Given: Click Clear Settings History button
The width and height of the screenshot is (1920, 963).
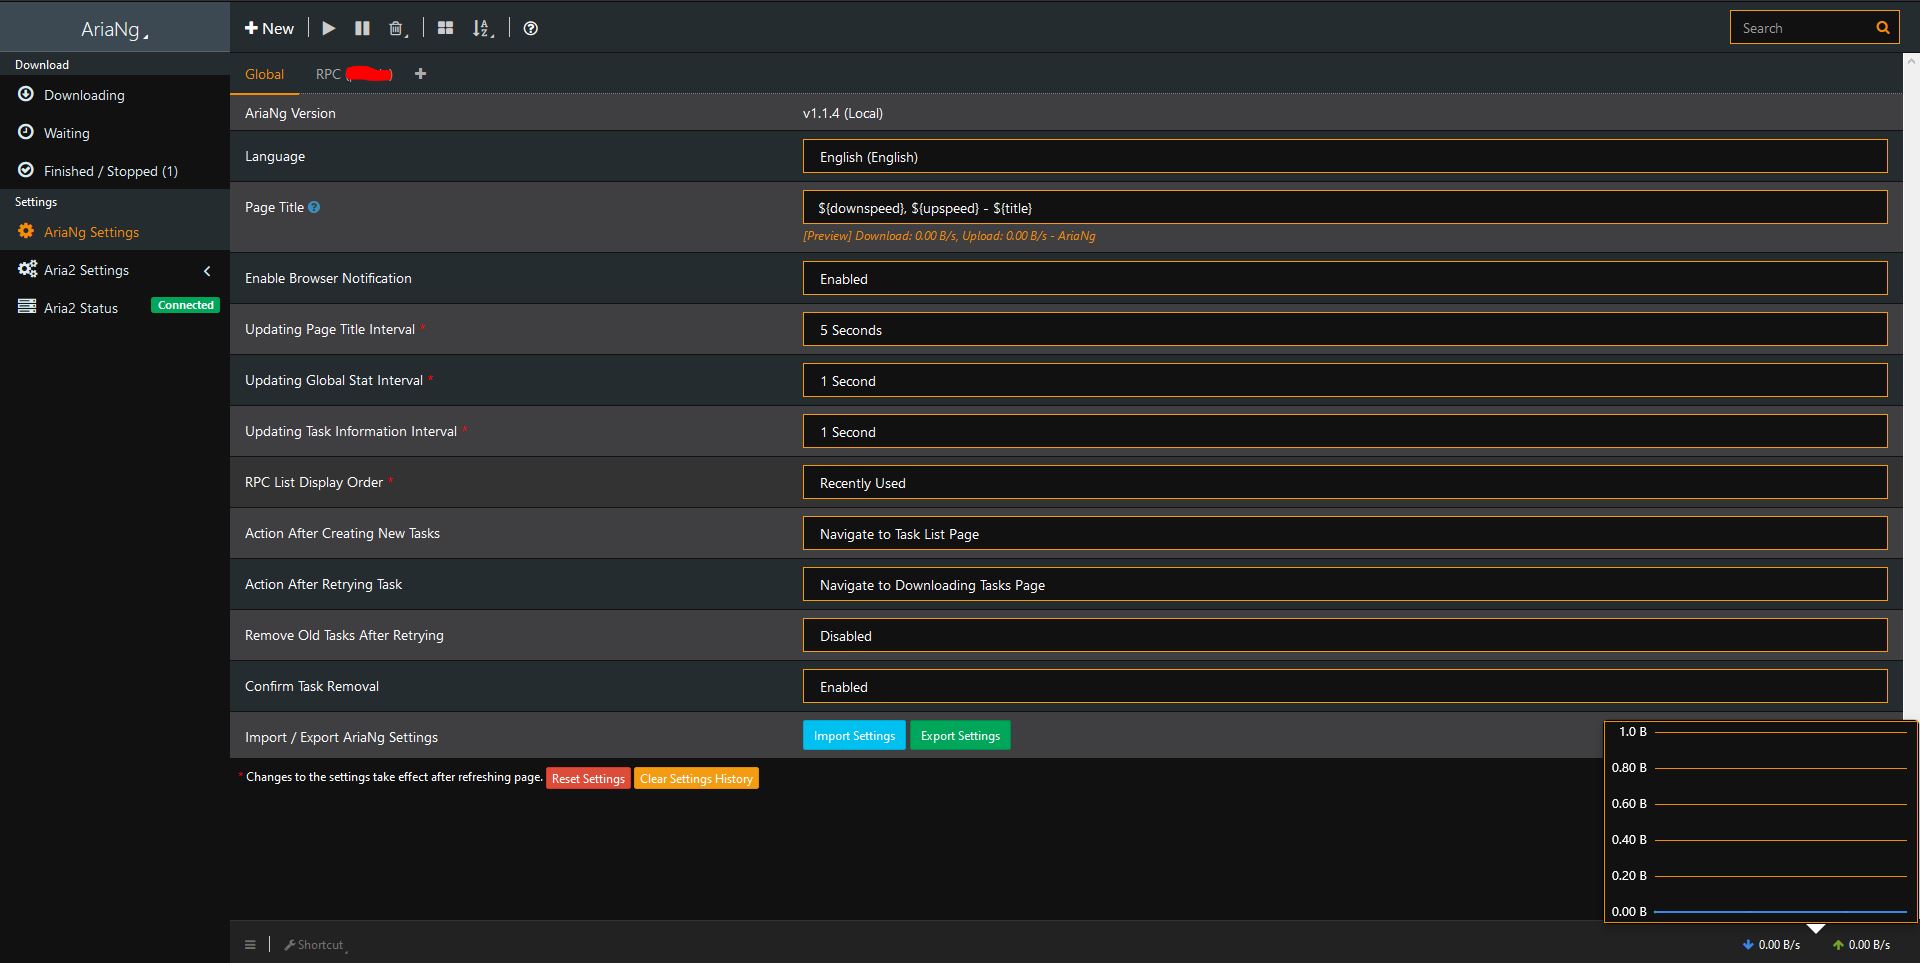Looking at the screenshot, I should pos(696,779).
